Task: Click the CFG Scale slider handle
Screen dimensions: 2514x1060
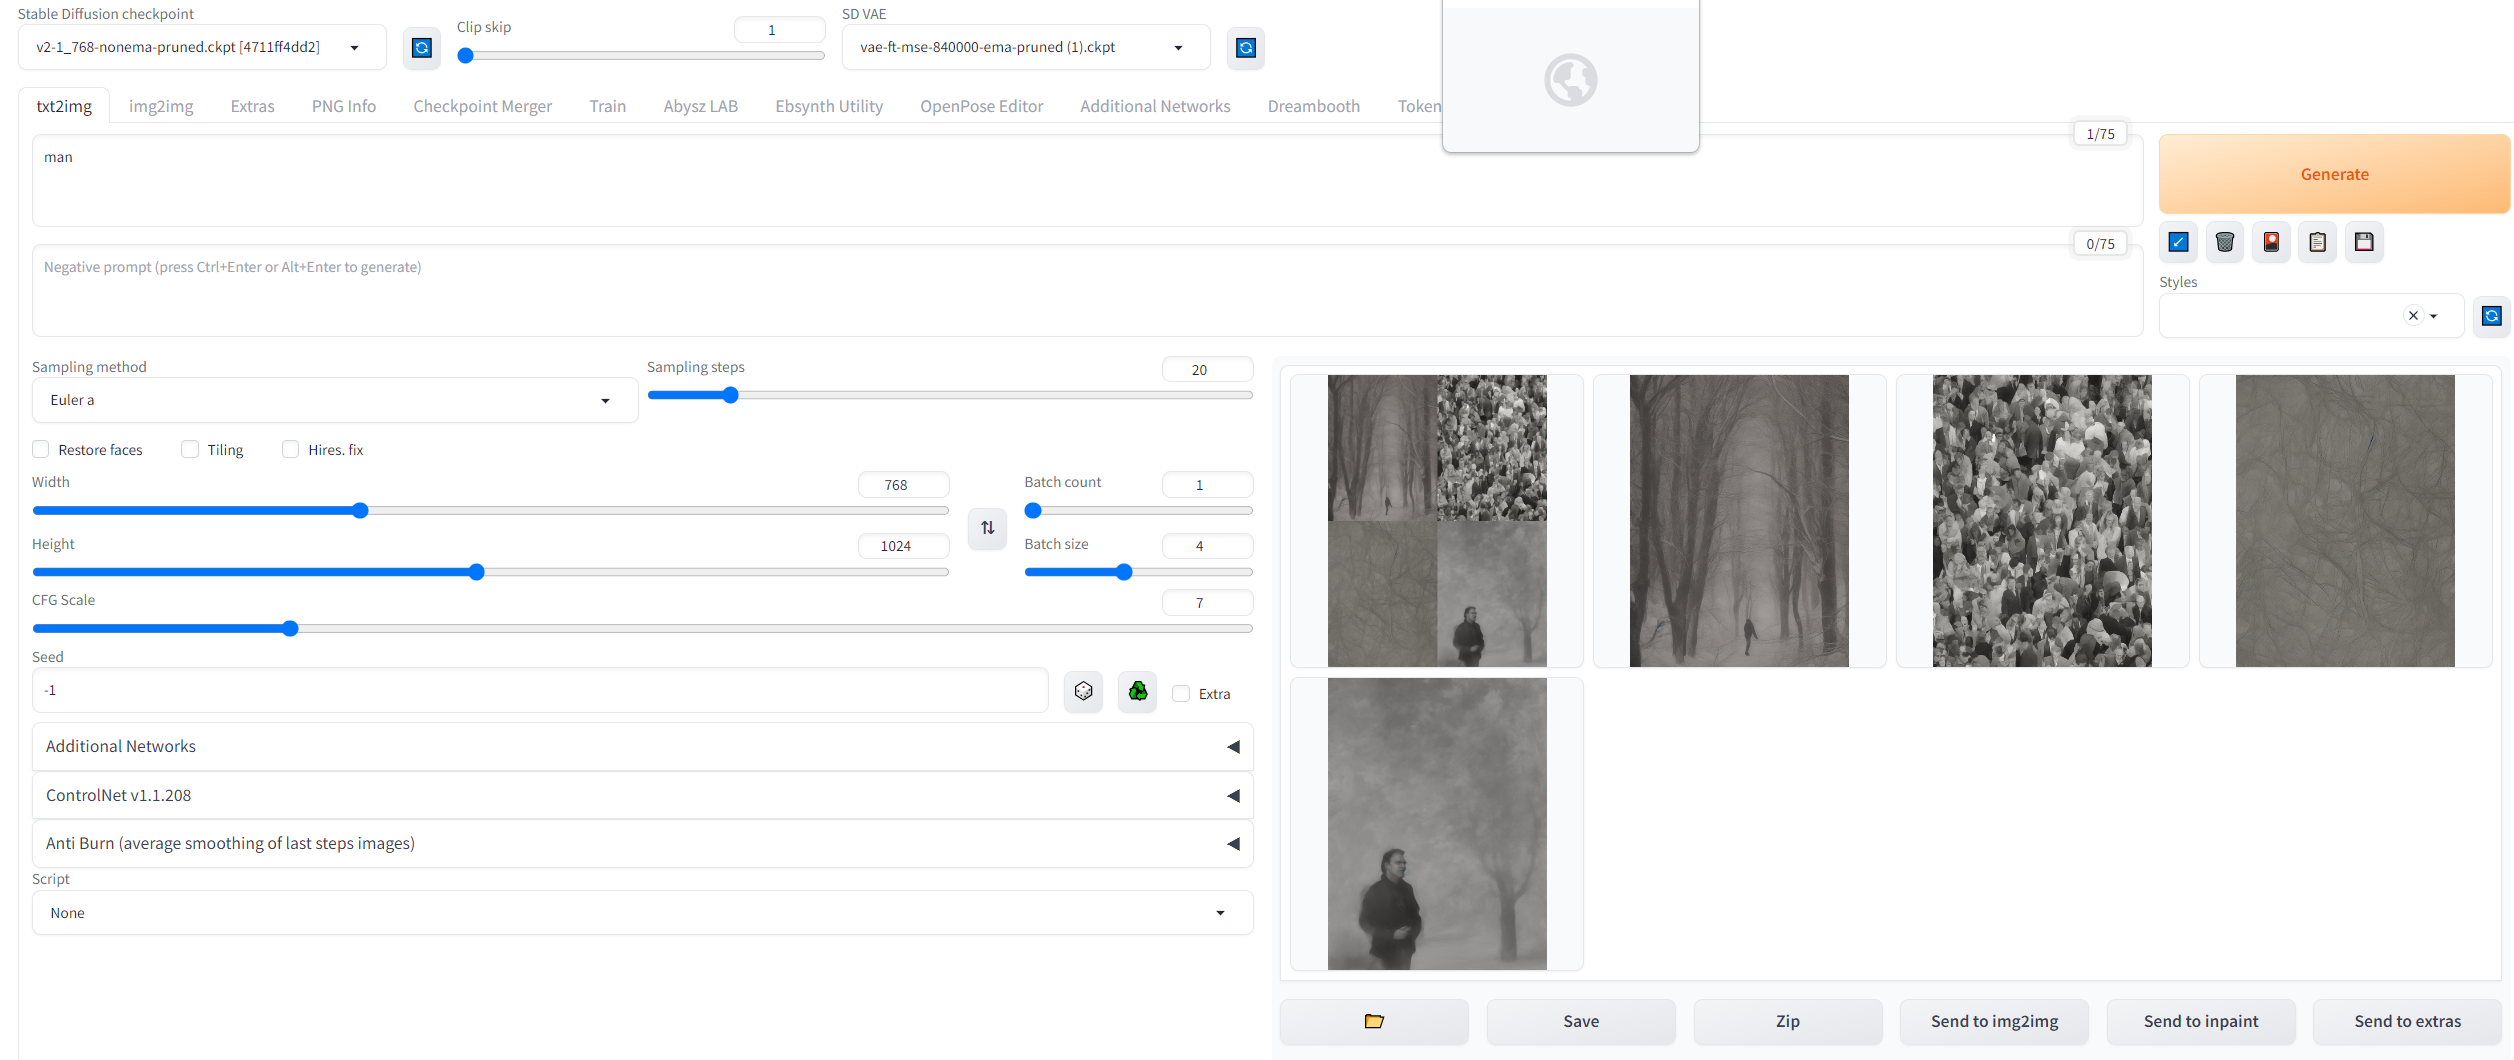Action: [290, 629]
